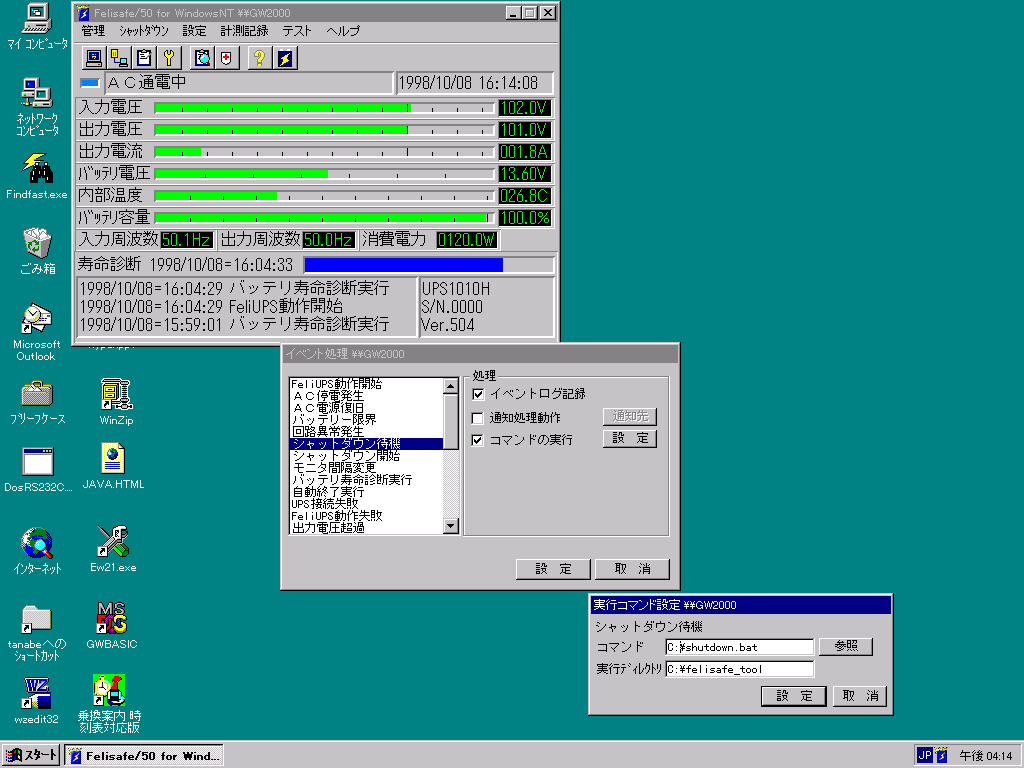The width and height of the screenshot is (1024, 768).
Task: Click the computer monitor toolbar icon
Action: [93, 58]
